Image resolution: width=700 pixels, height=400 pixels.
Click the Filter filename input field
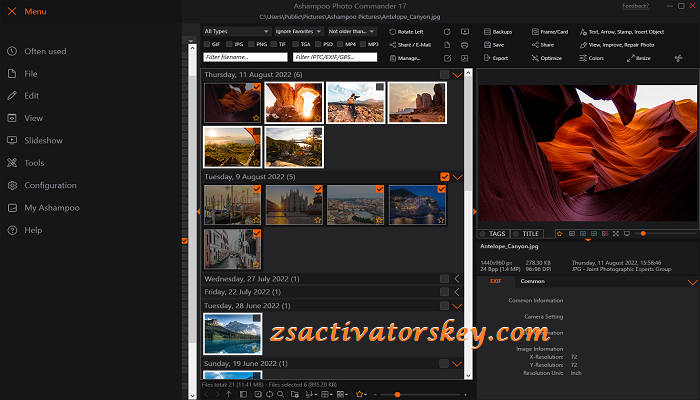246,57
